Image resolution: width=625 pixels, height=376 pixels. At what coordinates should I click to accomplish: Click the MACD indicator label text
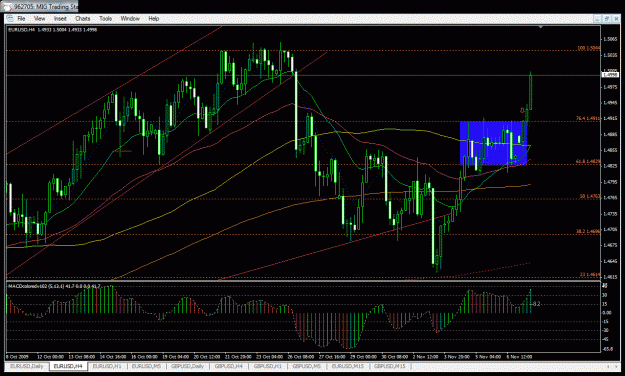[x=54, y=286]
